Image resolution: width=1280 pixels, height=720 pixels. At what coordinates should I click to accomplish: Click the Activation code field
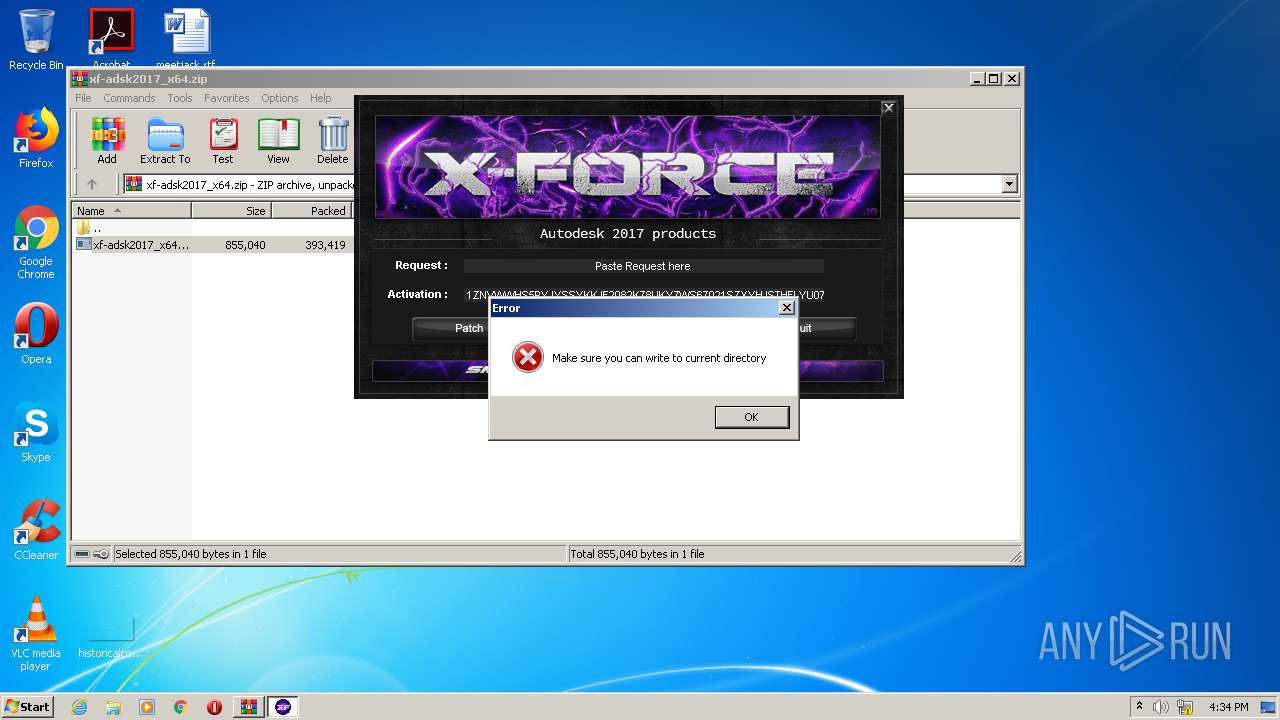pos(645,295)
